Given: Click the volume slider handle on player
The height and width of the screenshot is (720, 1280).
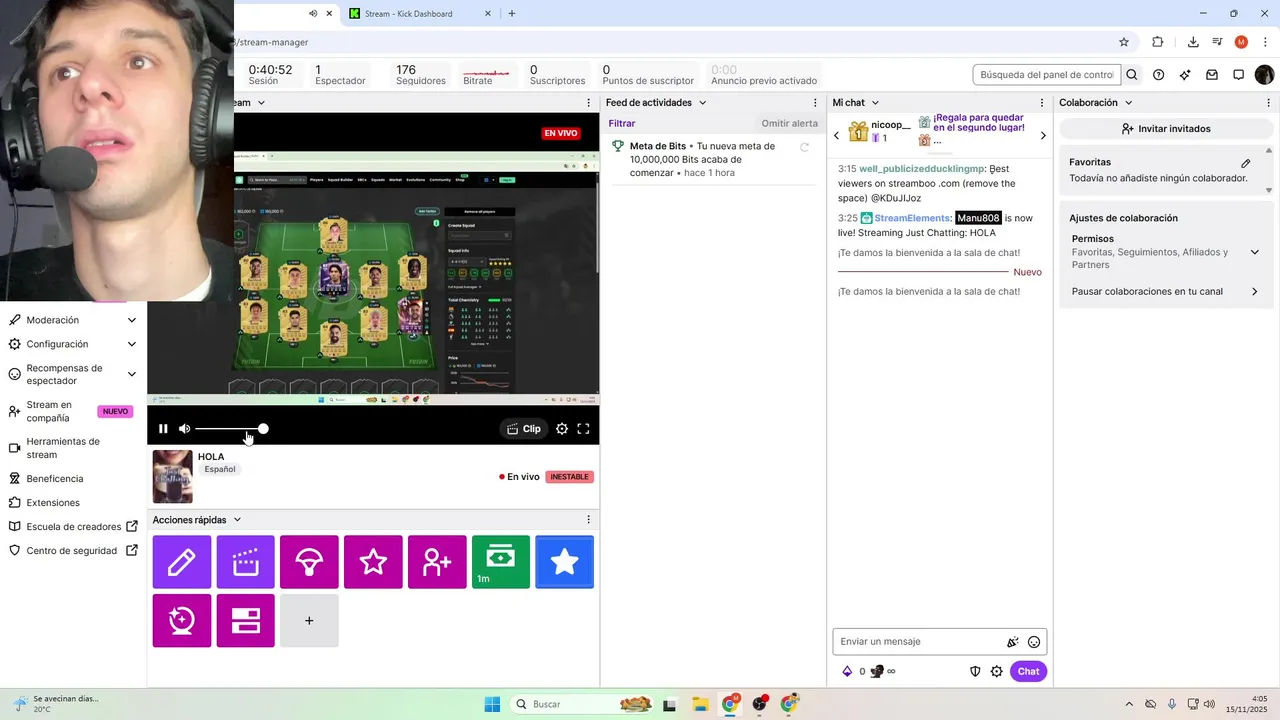Looking at the screenshot, I should pos(263,429).
